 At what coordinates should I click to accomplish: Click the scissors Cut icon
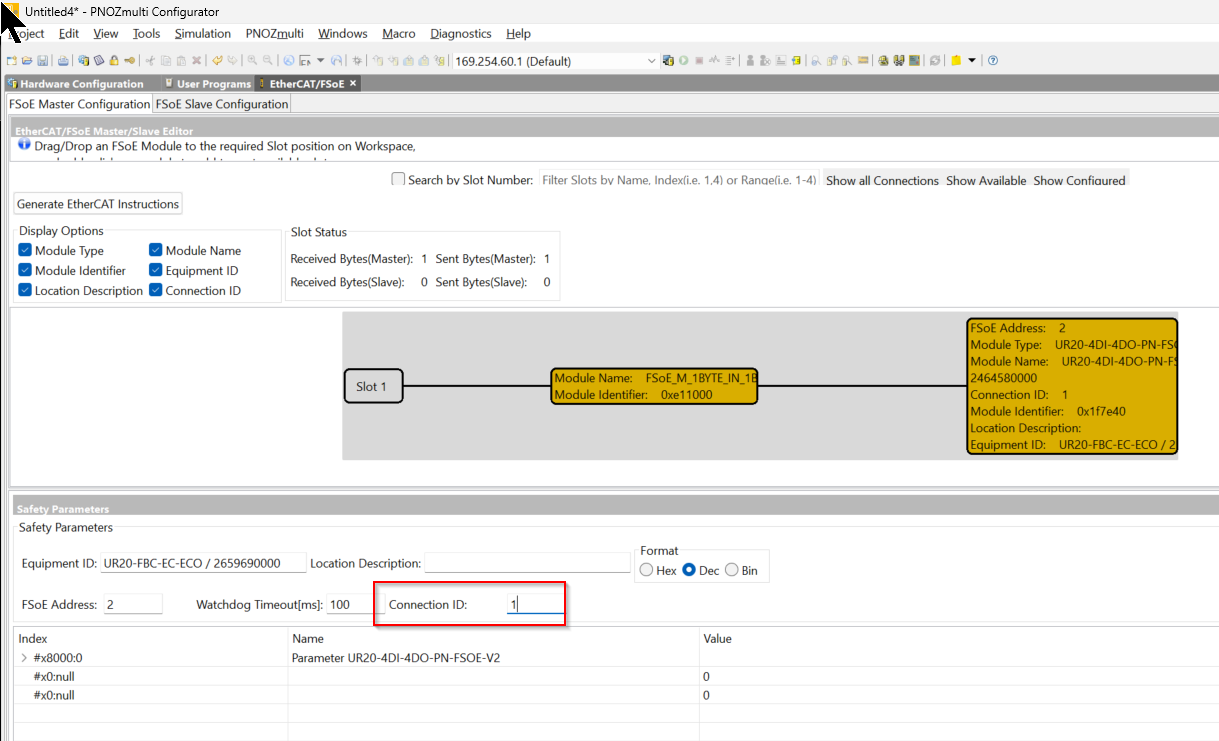click(150, 61)
